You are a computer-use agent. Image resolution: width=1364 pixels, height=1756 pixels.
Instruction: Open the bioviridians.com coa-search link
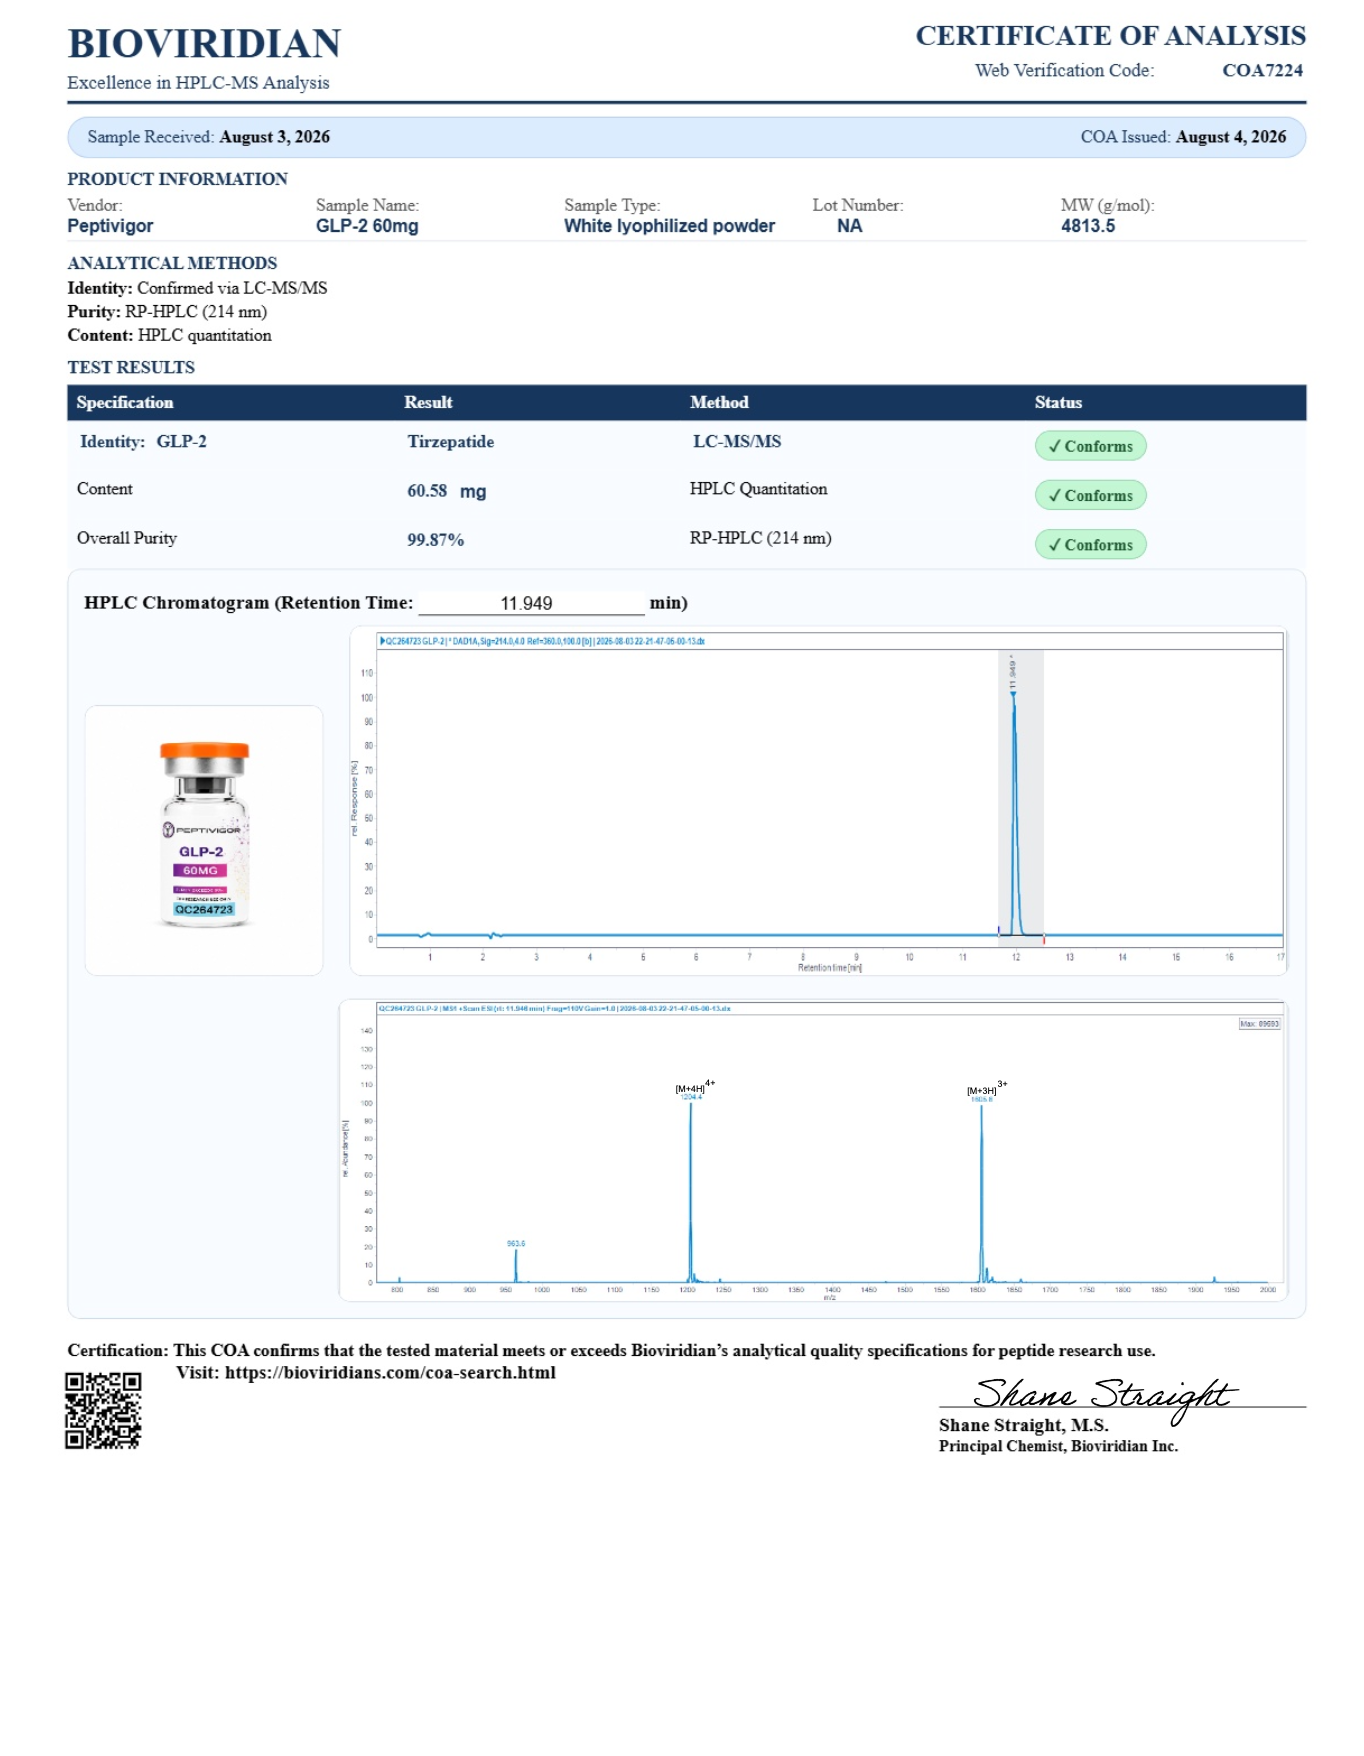point(390,1373)
